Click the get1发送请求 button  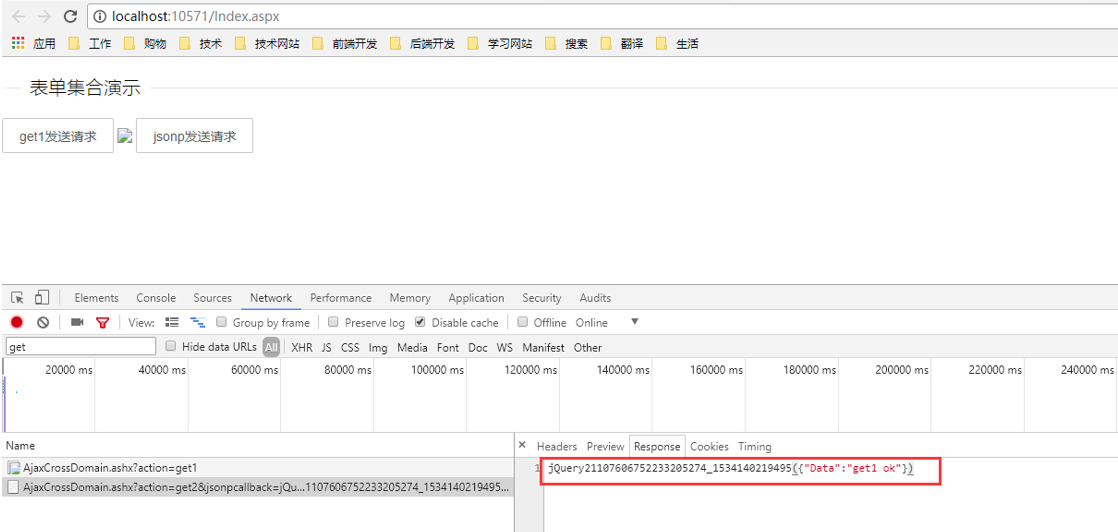tap(58, 135)
